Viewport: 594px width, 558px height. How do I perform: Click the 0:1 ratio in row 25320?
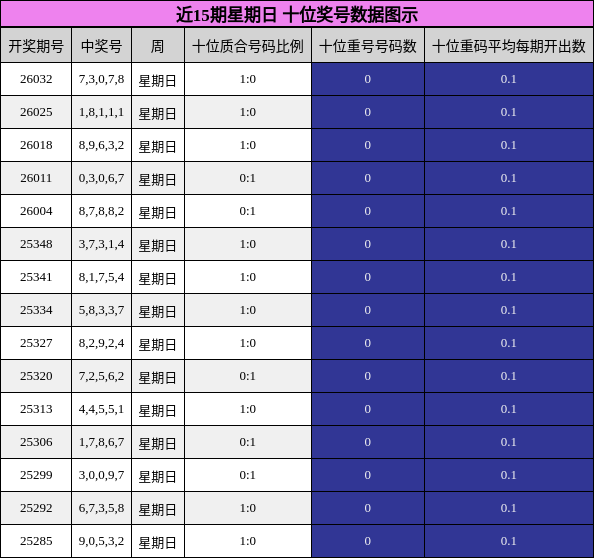pos(248,376)
